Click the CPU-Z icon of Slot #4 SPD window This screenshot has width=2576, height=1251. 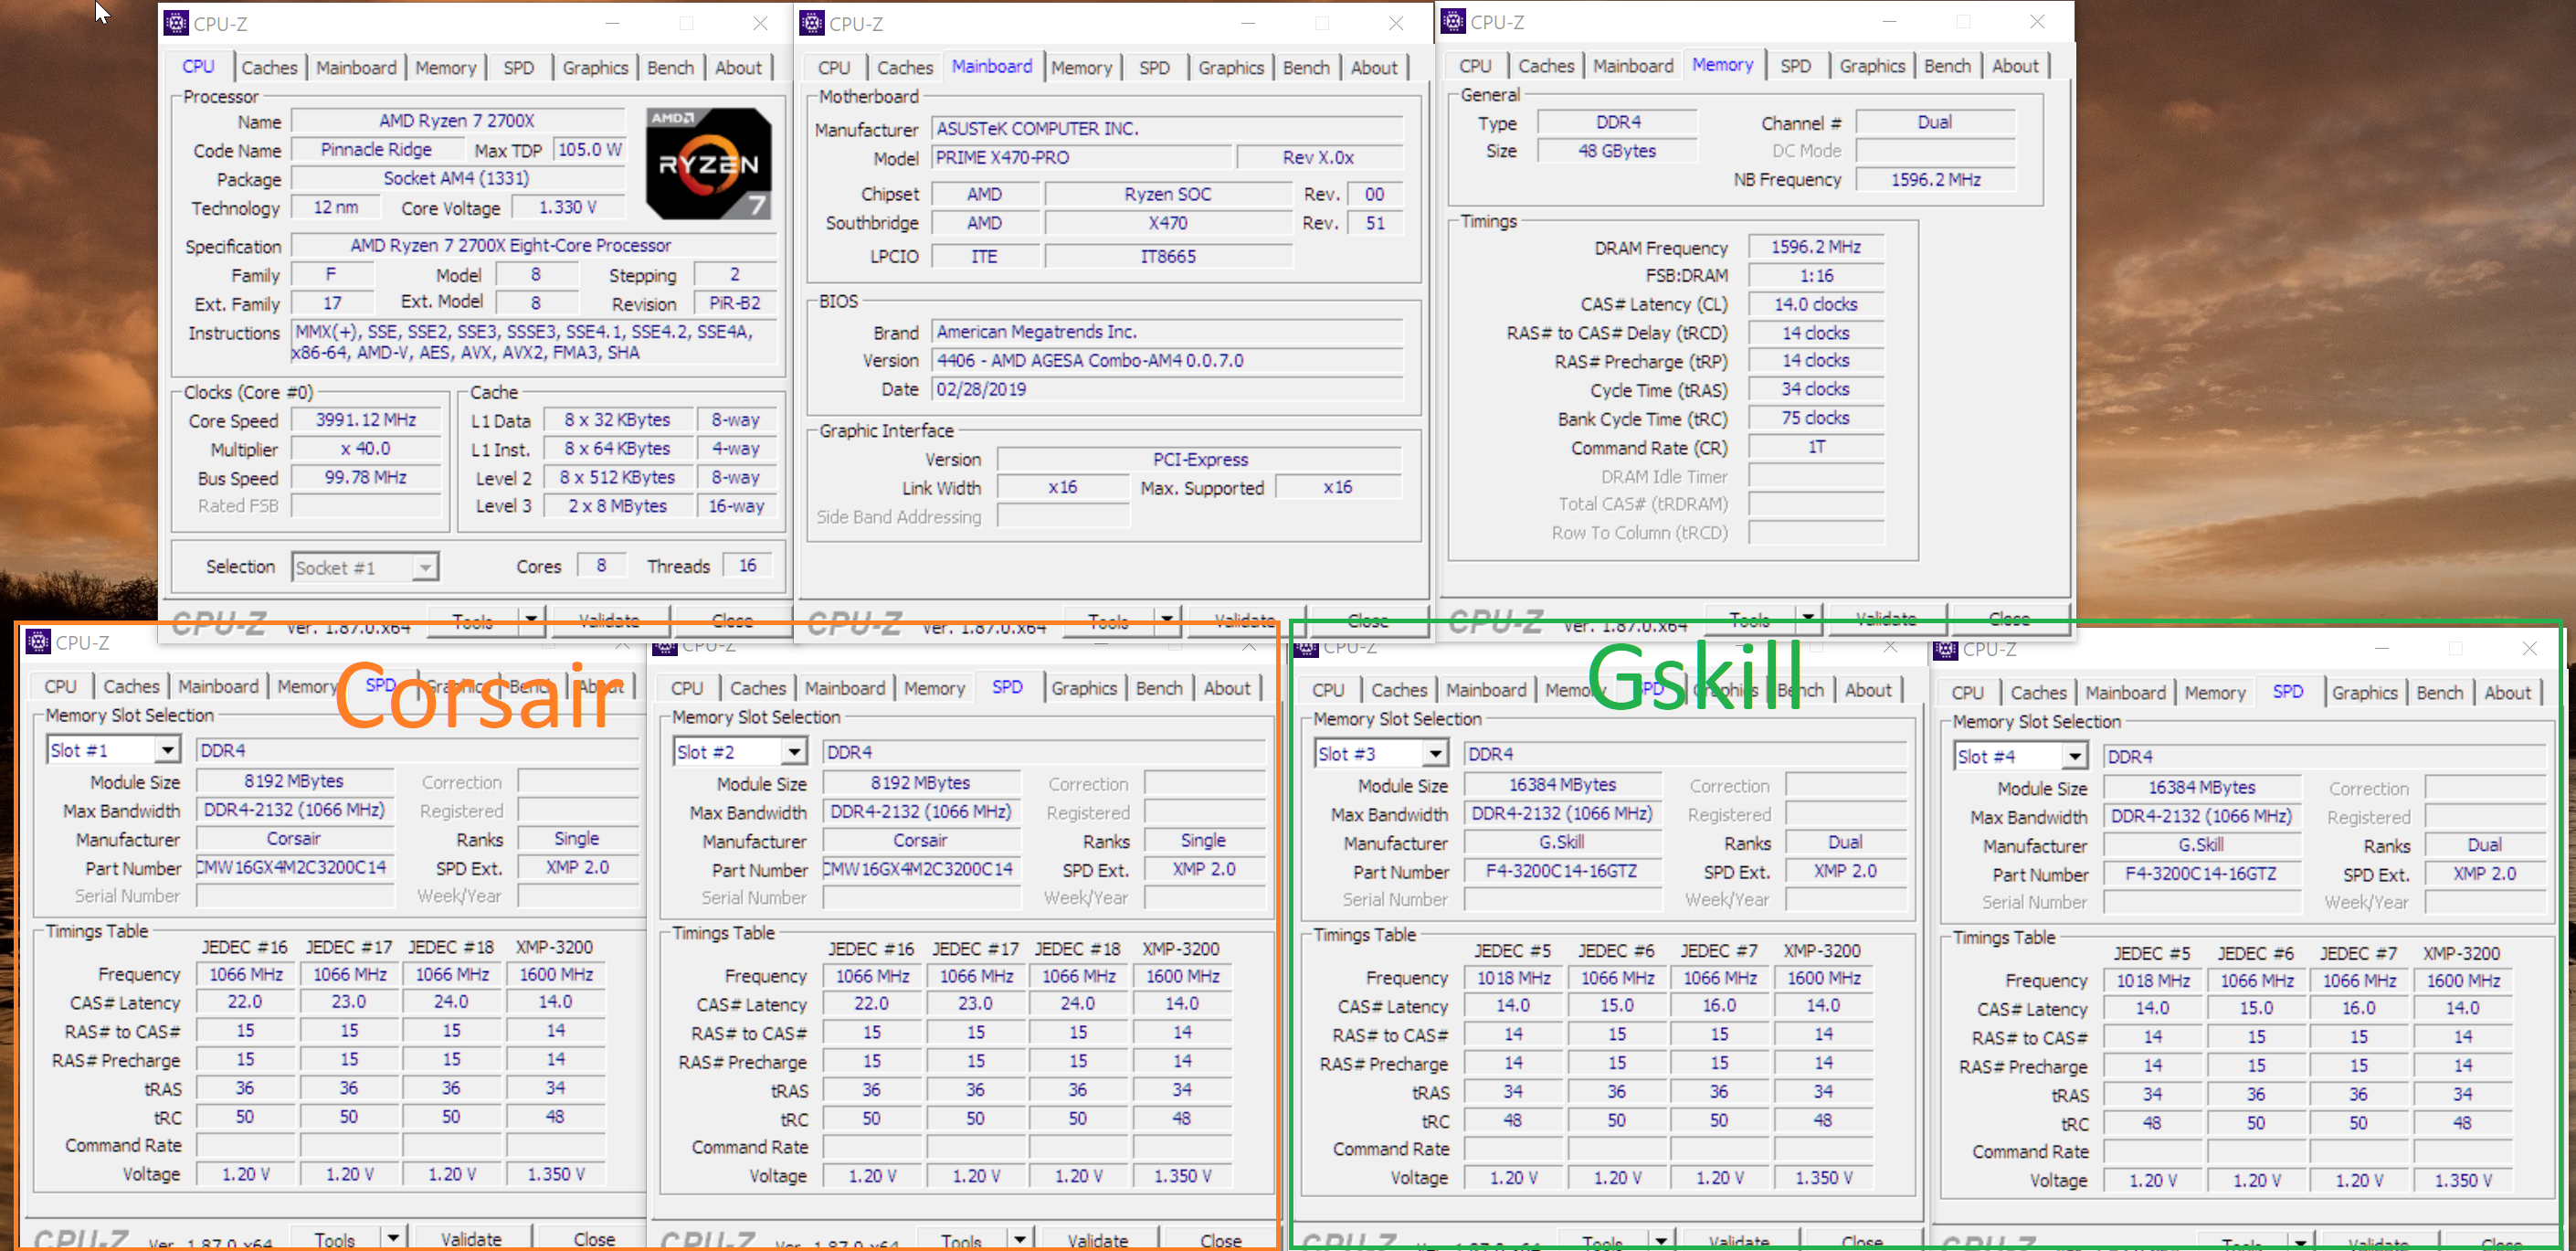click(1945, 649)
